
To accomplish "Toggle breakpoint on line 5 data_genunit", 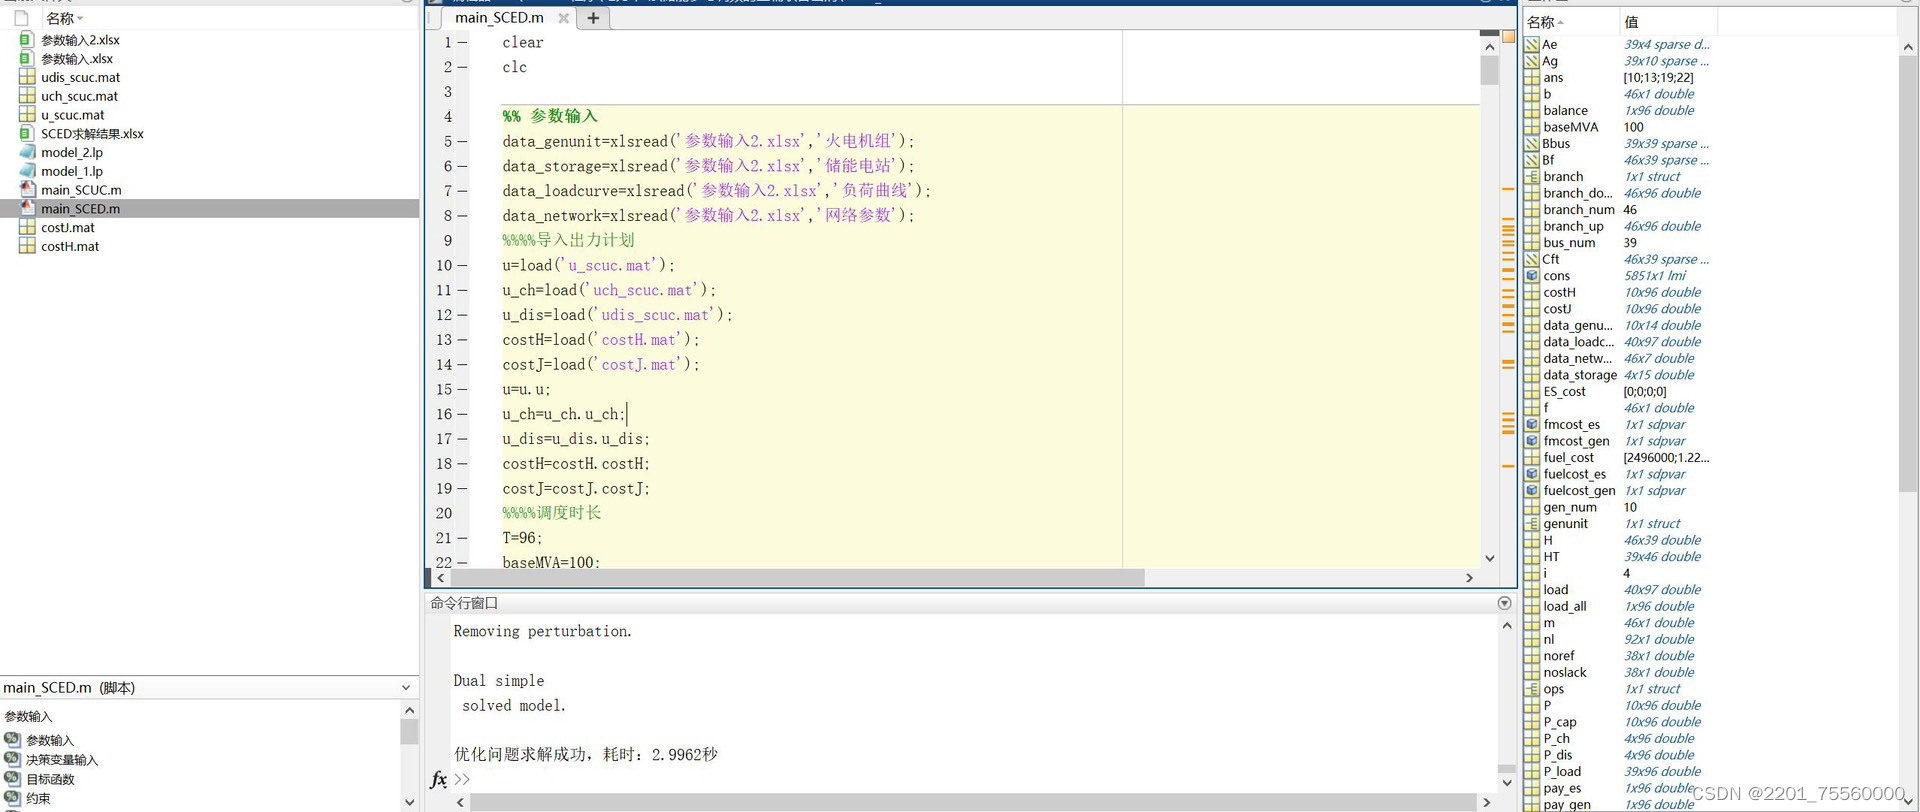I will pos(462,142).
